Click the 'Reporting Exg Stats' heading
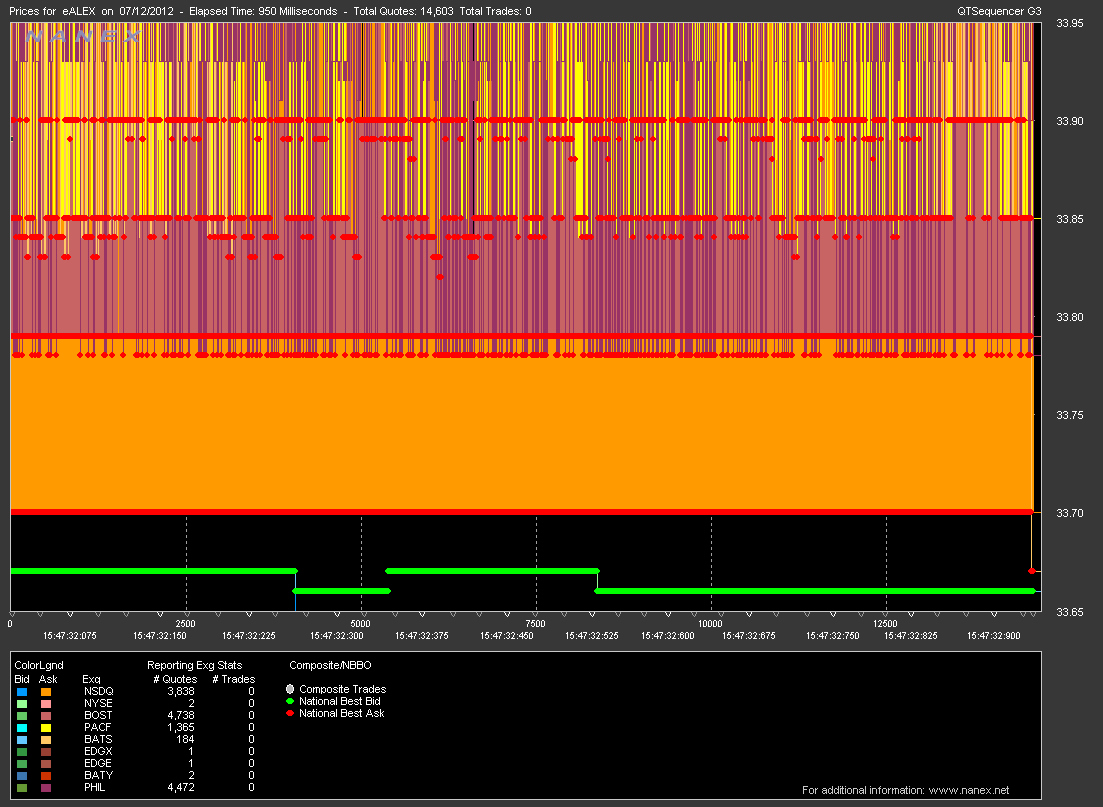 click(x=194, y=665)
